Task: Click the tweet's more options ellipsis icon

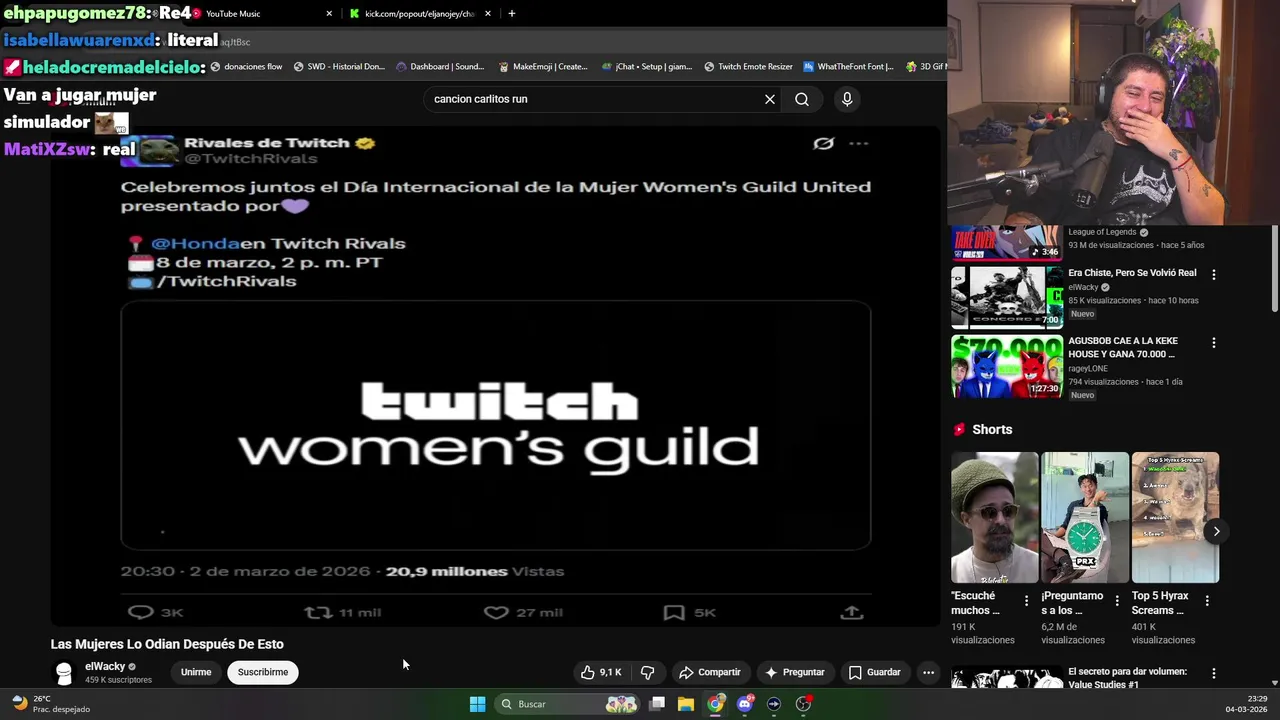Action: [x=859, y=144]
